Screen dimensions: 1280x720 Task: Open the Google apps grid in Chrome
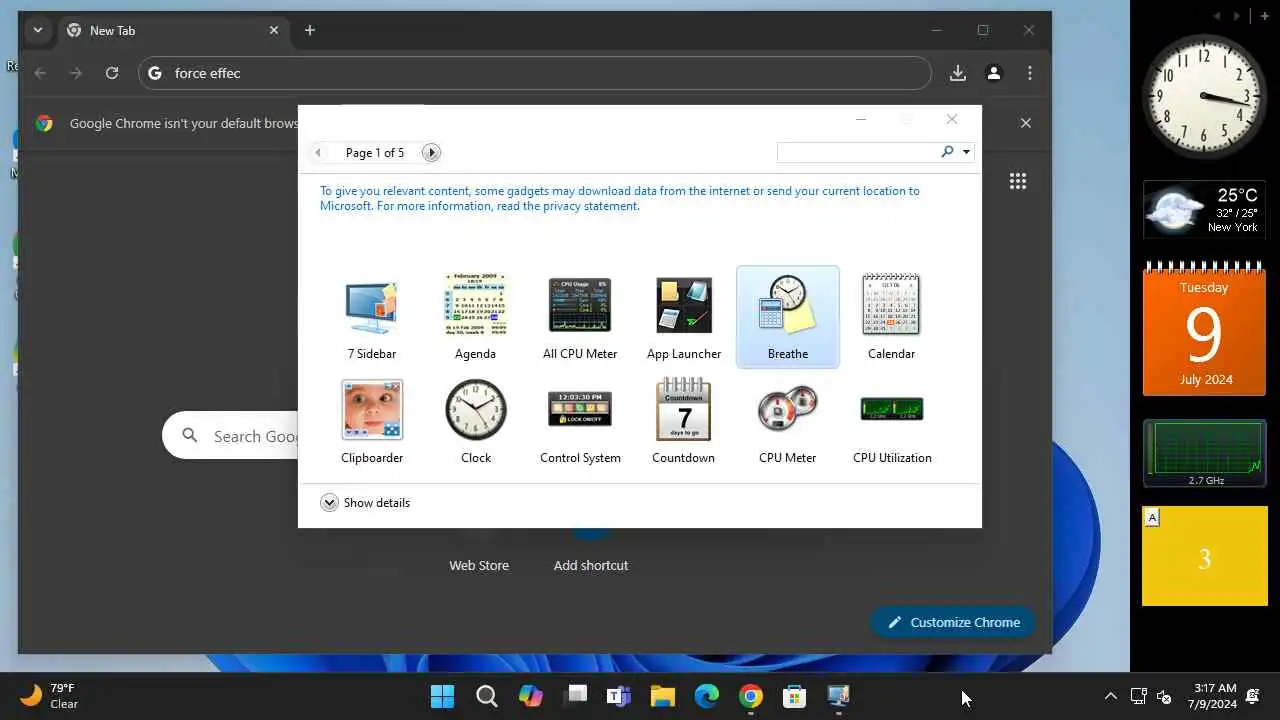[x=1018, y=181]
